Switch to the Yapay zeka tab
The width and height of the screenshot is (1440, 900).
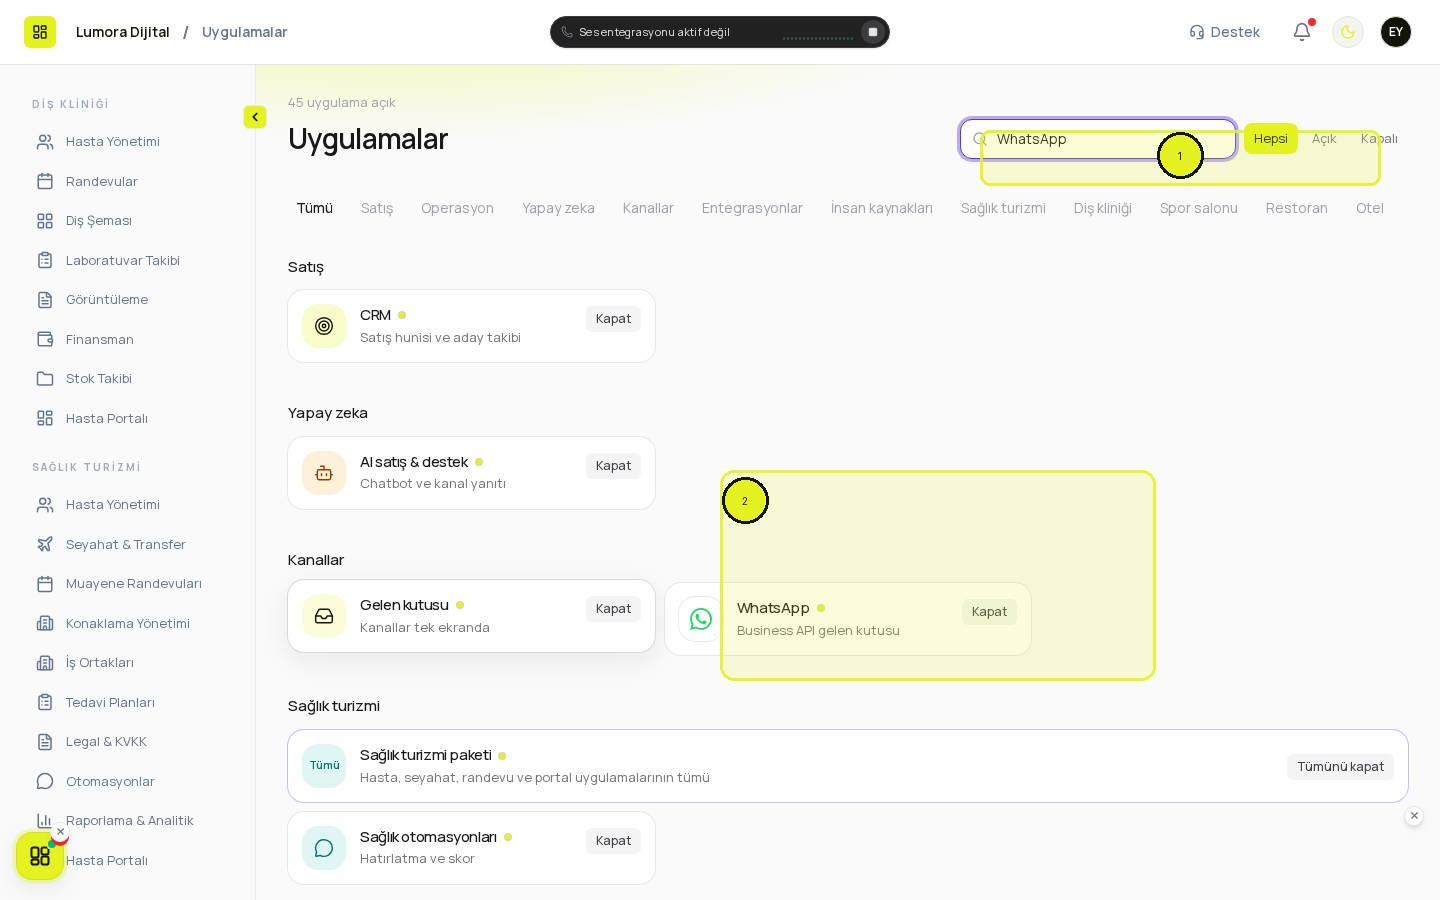point(558,208)
